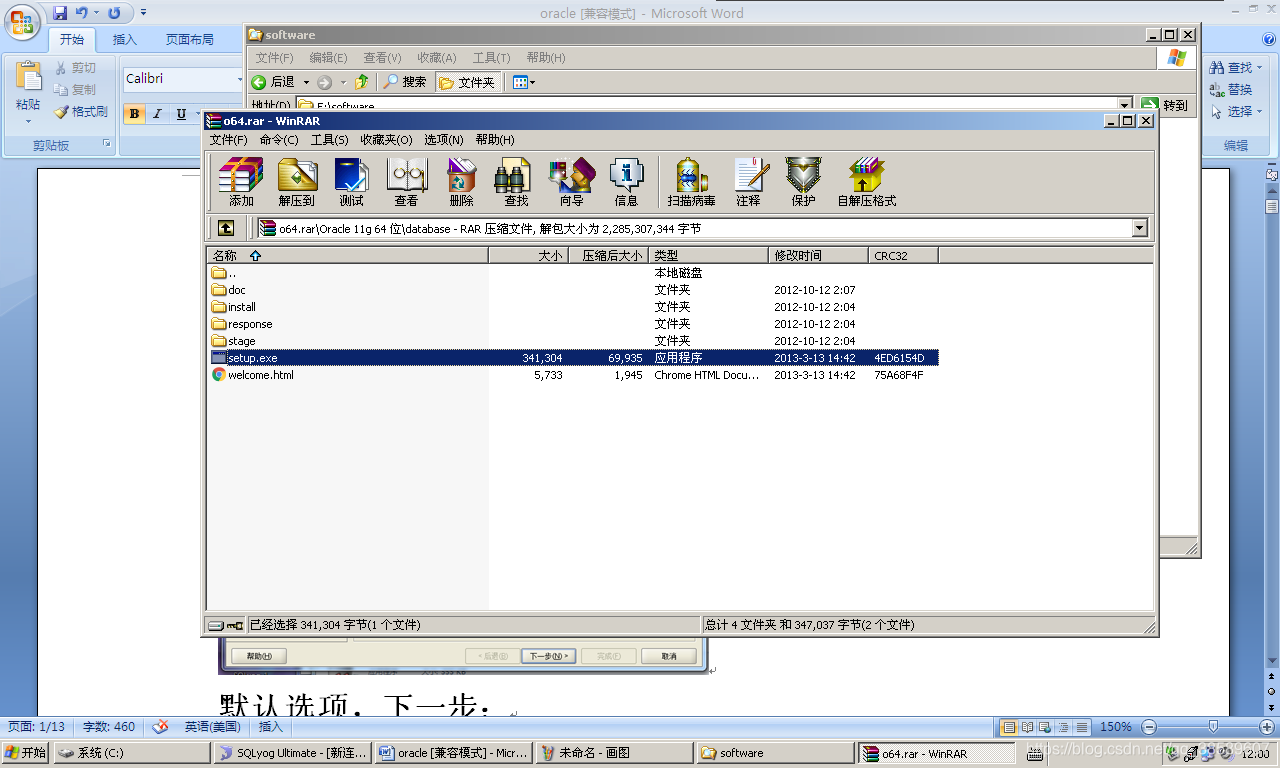The image size is (1280, 768).
Task: Open the Undo history dropdown arrow in Word
Action: tap(96, 13)
